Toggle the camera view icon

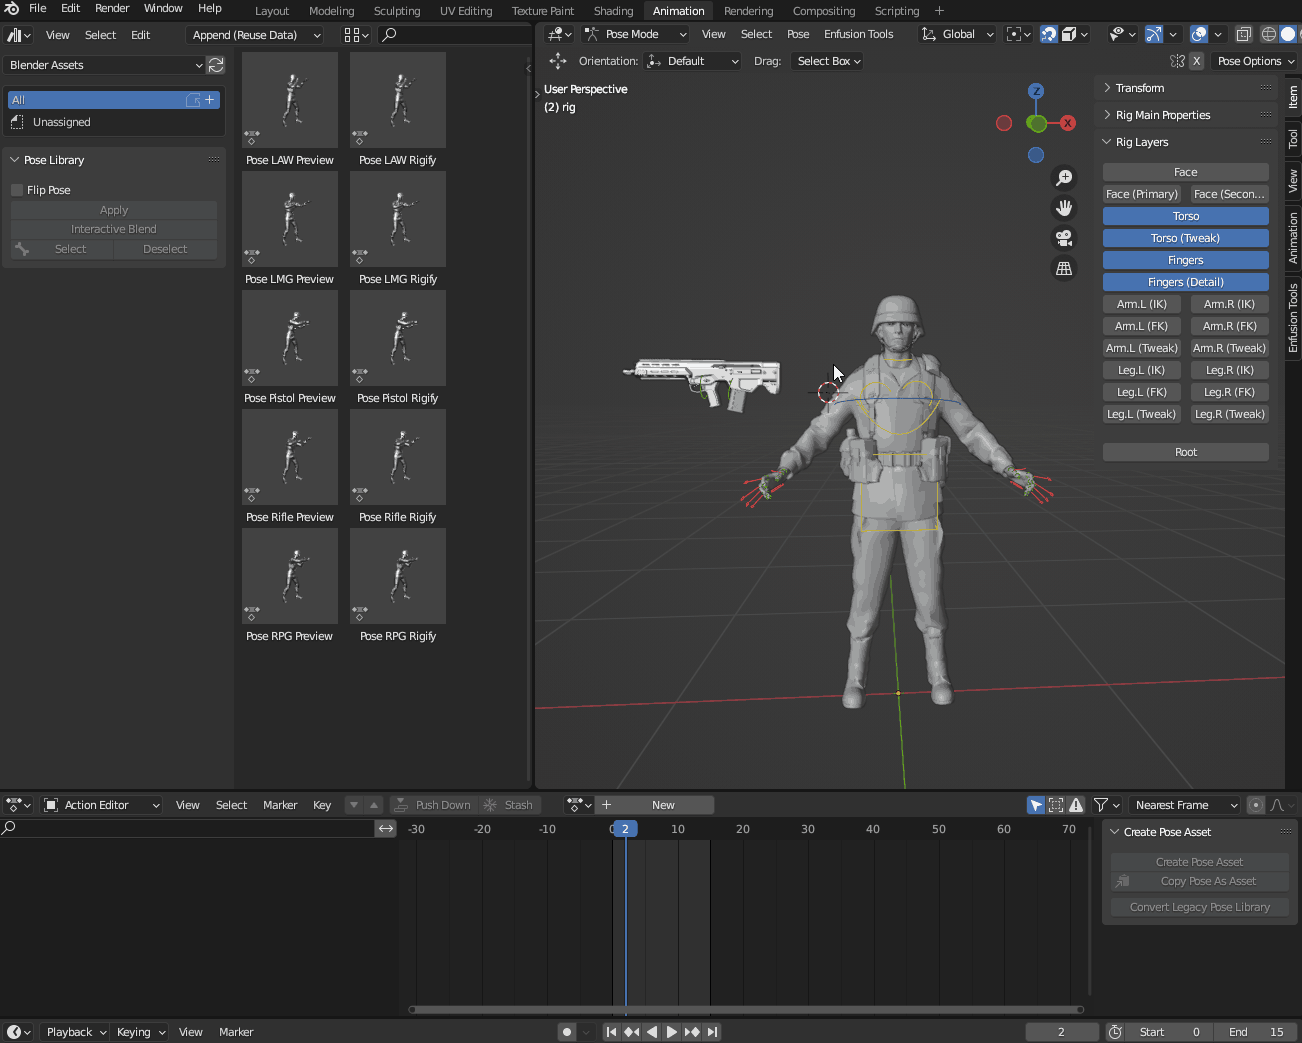coord(1064,238)
